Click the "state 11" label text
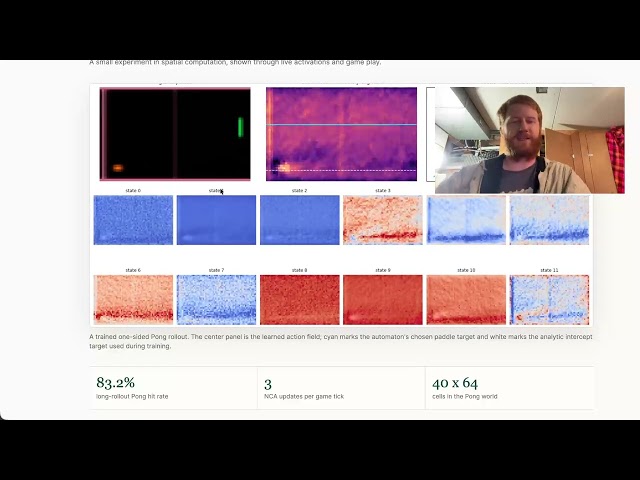 click(549, 270)
